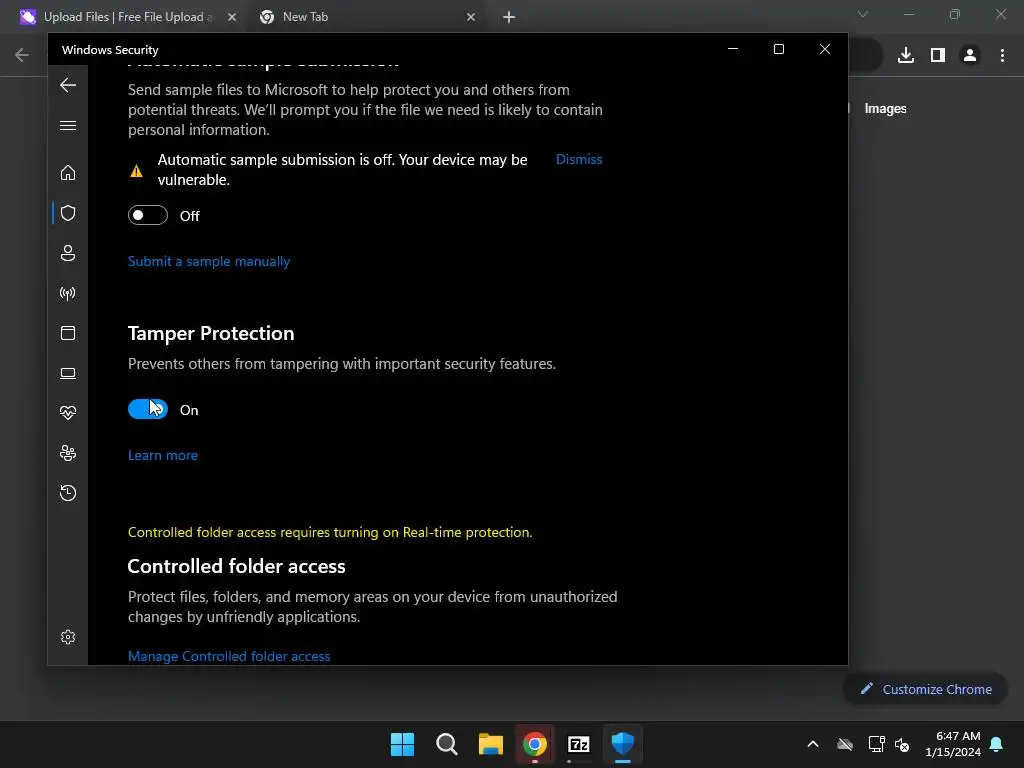Click yellow Real-time protection requirement notice
The width and height of the screenshot is (1024, 768).
pyautogui.click(x=330, y=532)
